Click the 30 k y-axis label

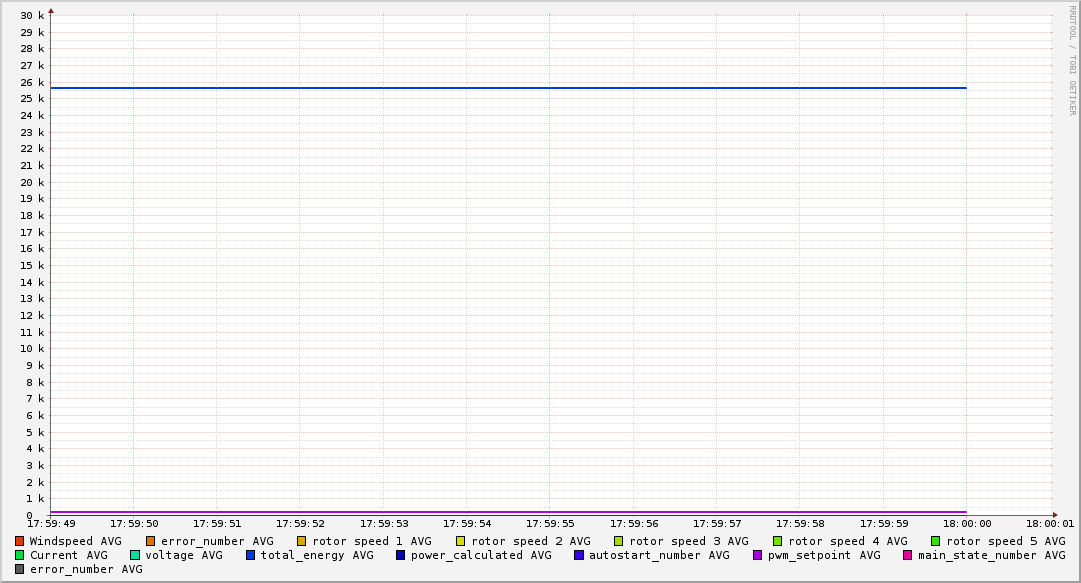coord(32,15)
